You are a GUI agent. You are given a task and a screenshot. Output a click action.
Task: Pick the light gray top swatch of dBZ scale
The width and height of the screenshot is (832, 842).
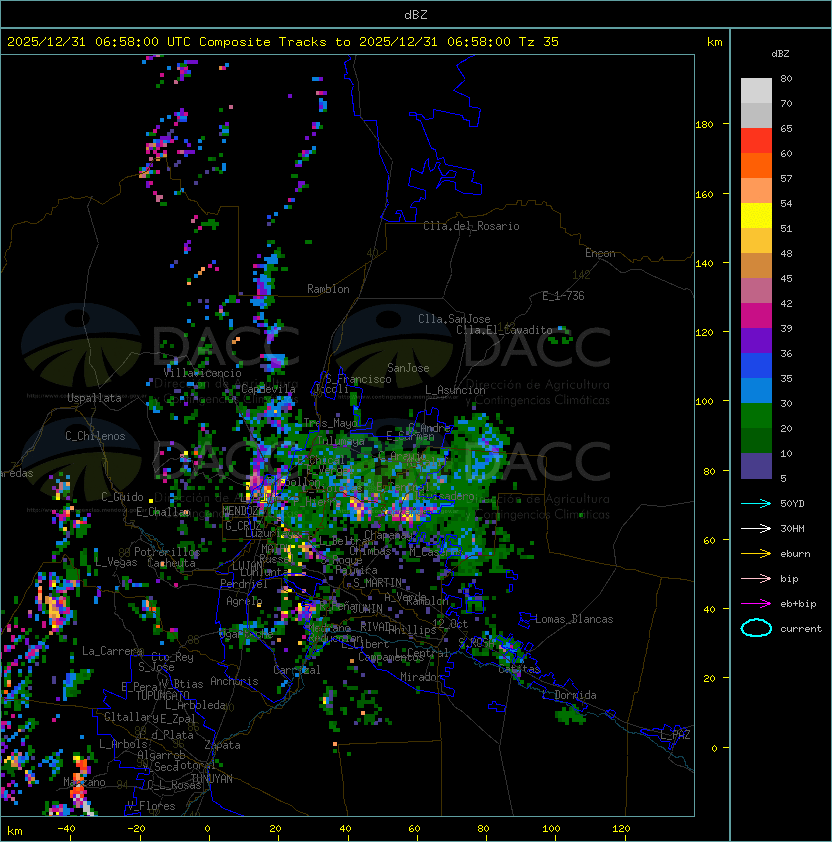coord(756,90)
